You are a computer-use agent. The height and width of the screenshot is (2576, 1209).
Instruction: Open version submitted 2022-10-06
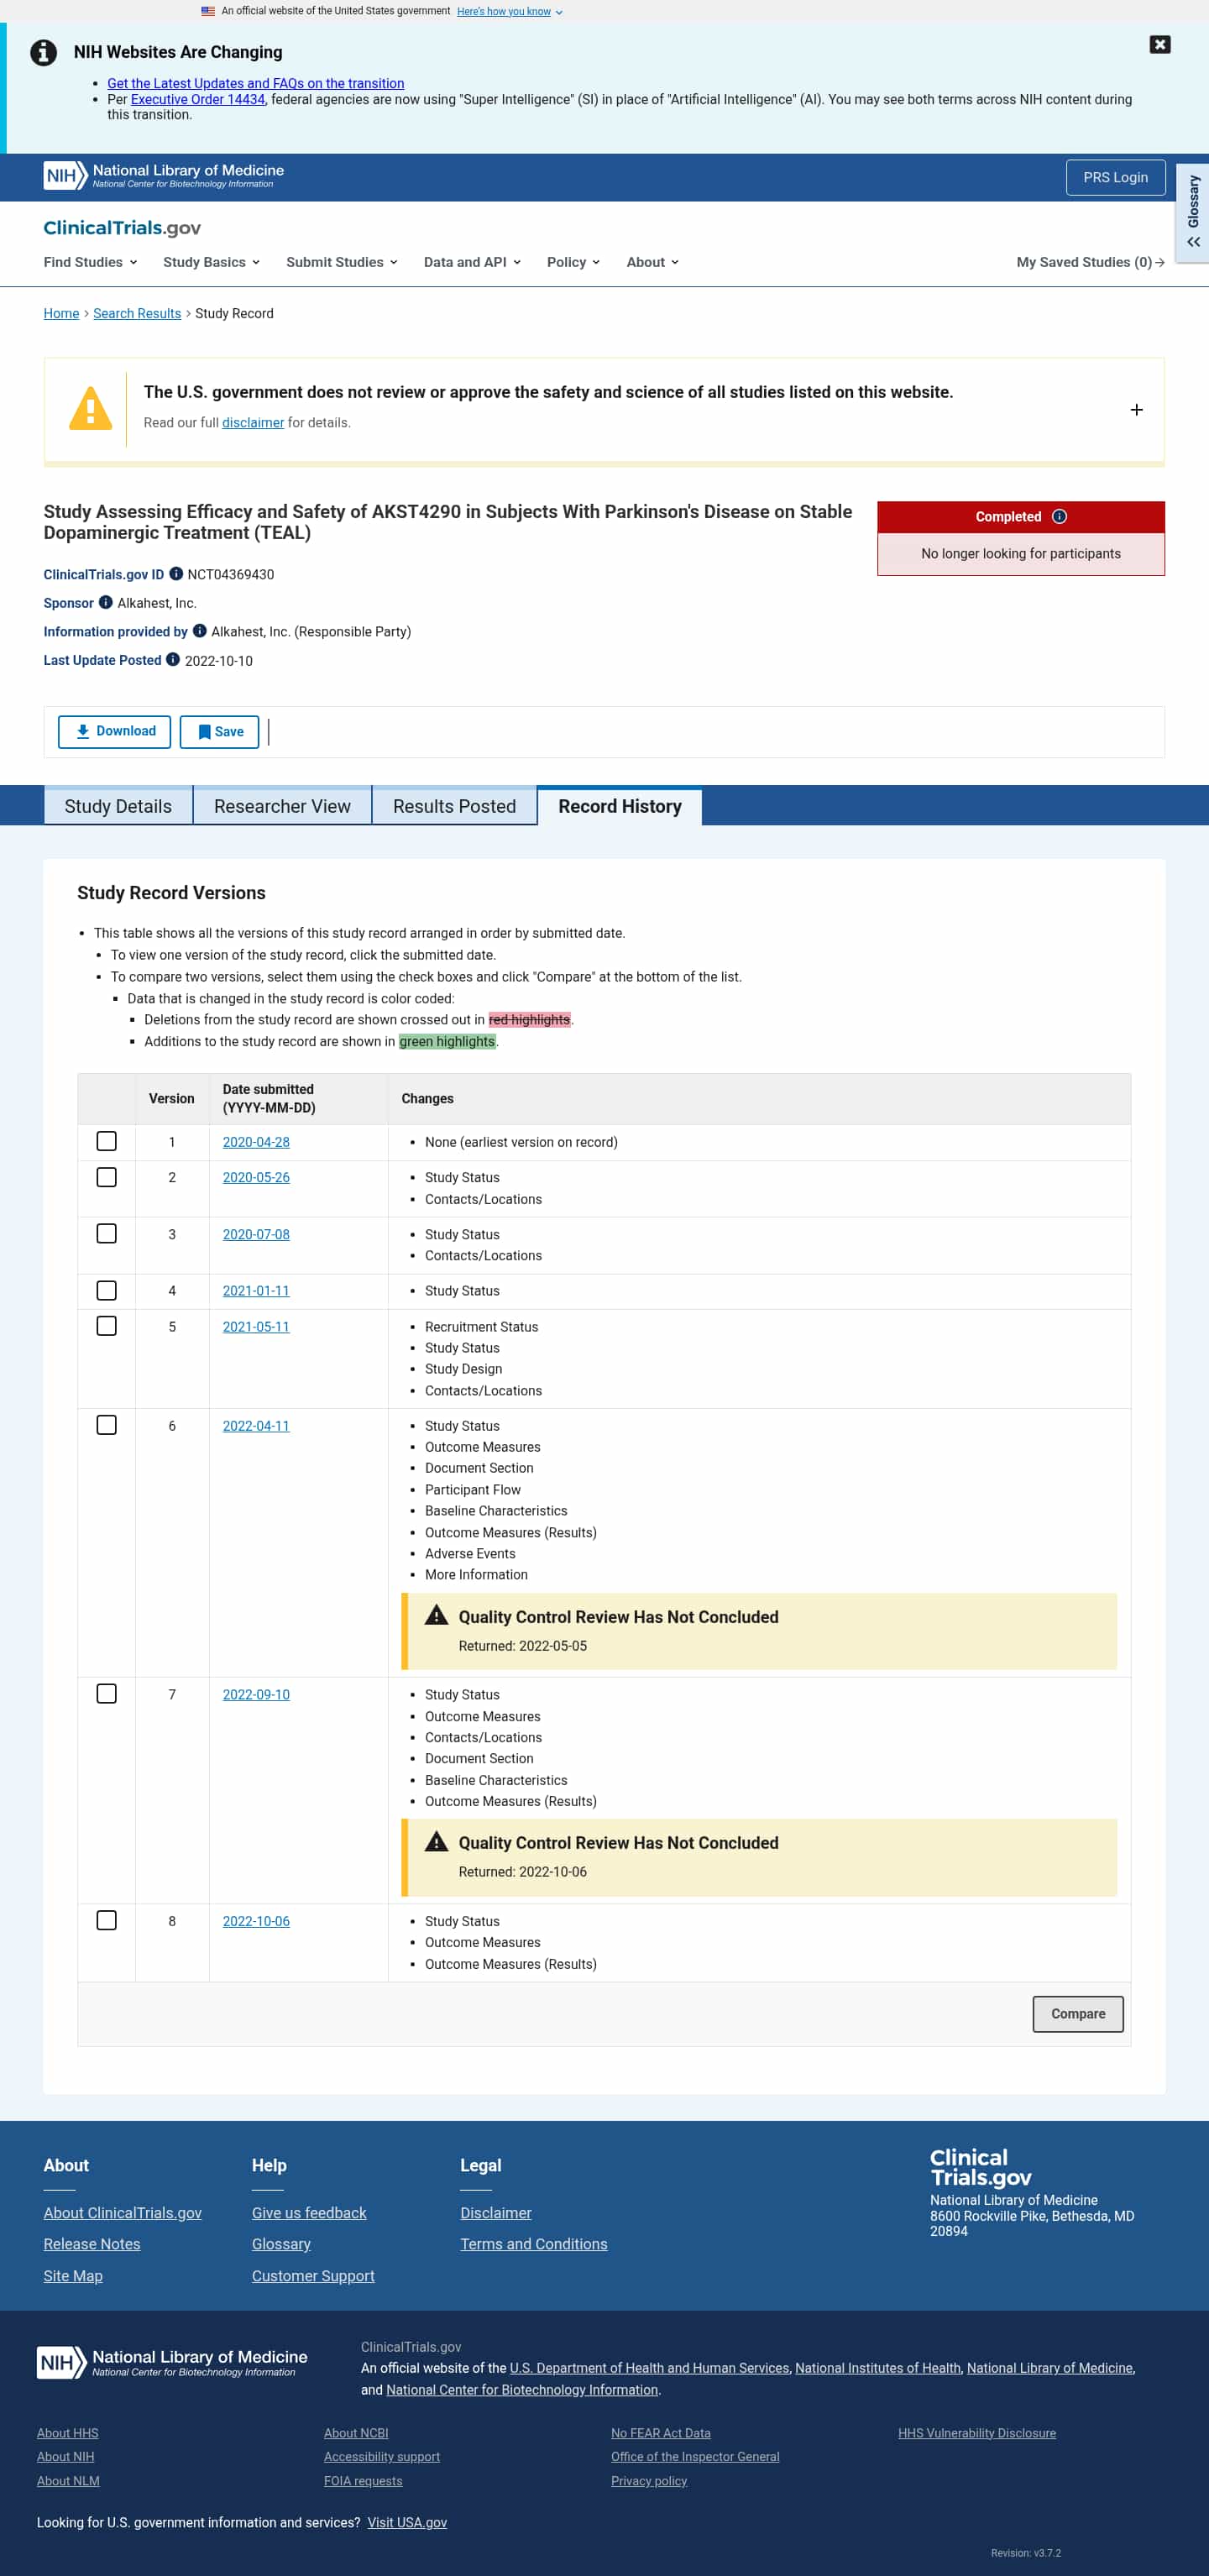coord(256,1921)
